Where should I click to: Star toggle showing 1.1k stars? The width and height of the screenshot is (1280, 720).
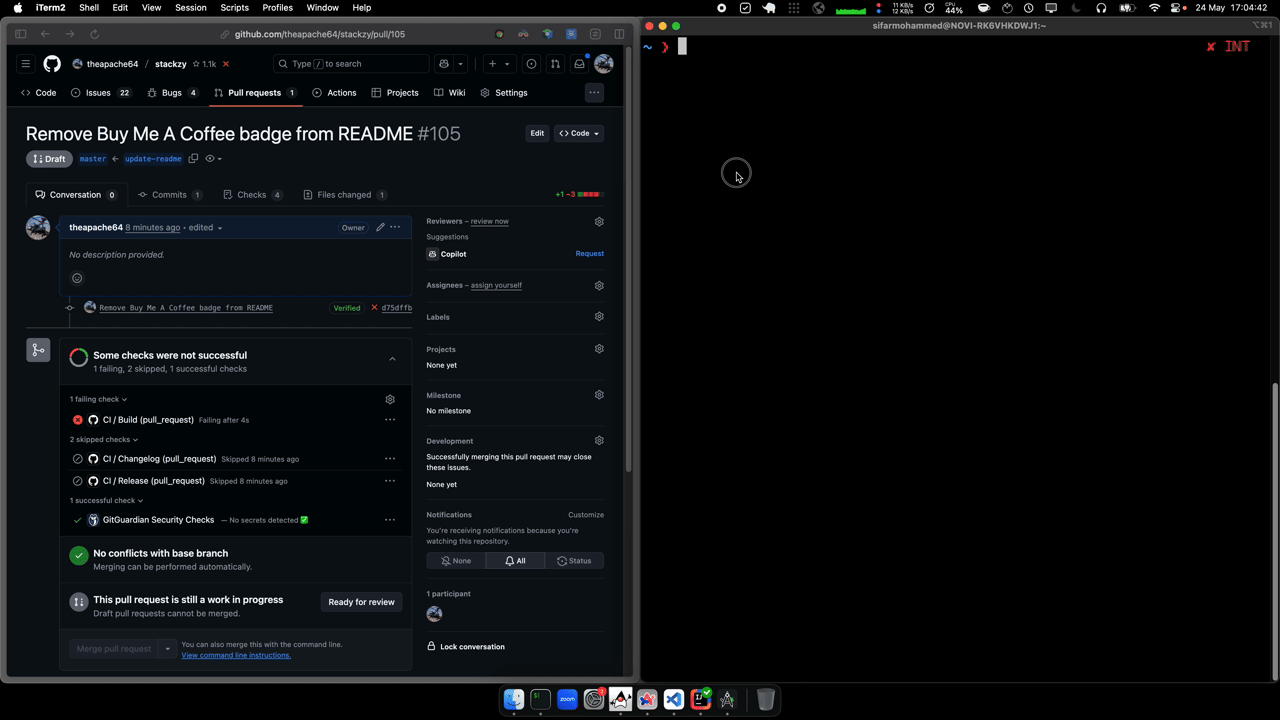pyautogui.click(x=204, y=64)
